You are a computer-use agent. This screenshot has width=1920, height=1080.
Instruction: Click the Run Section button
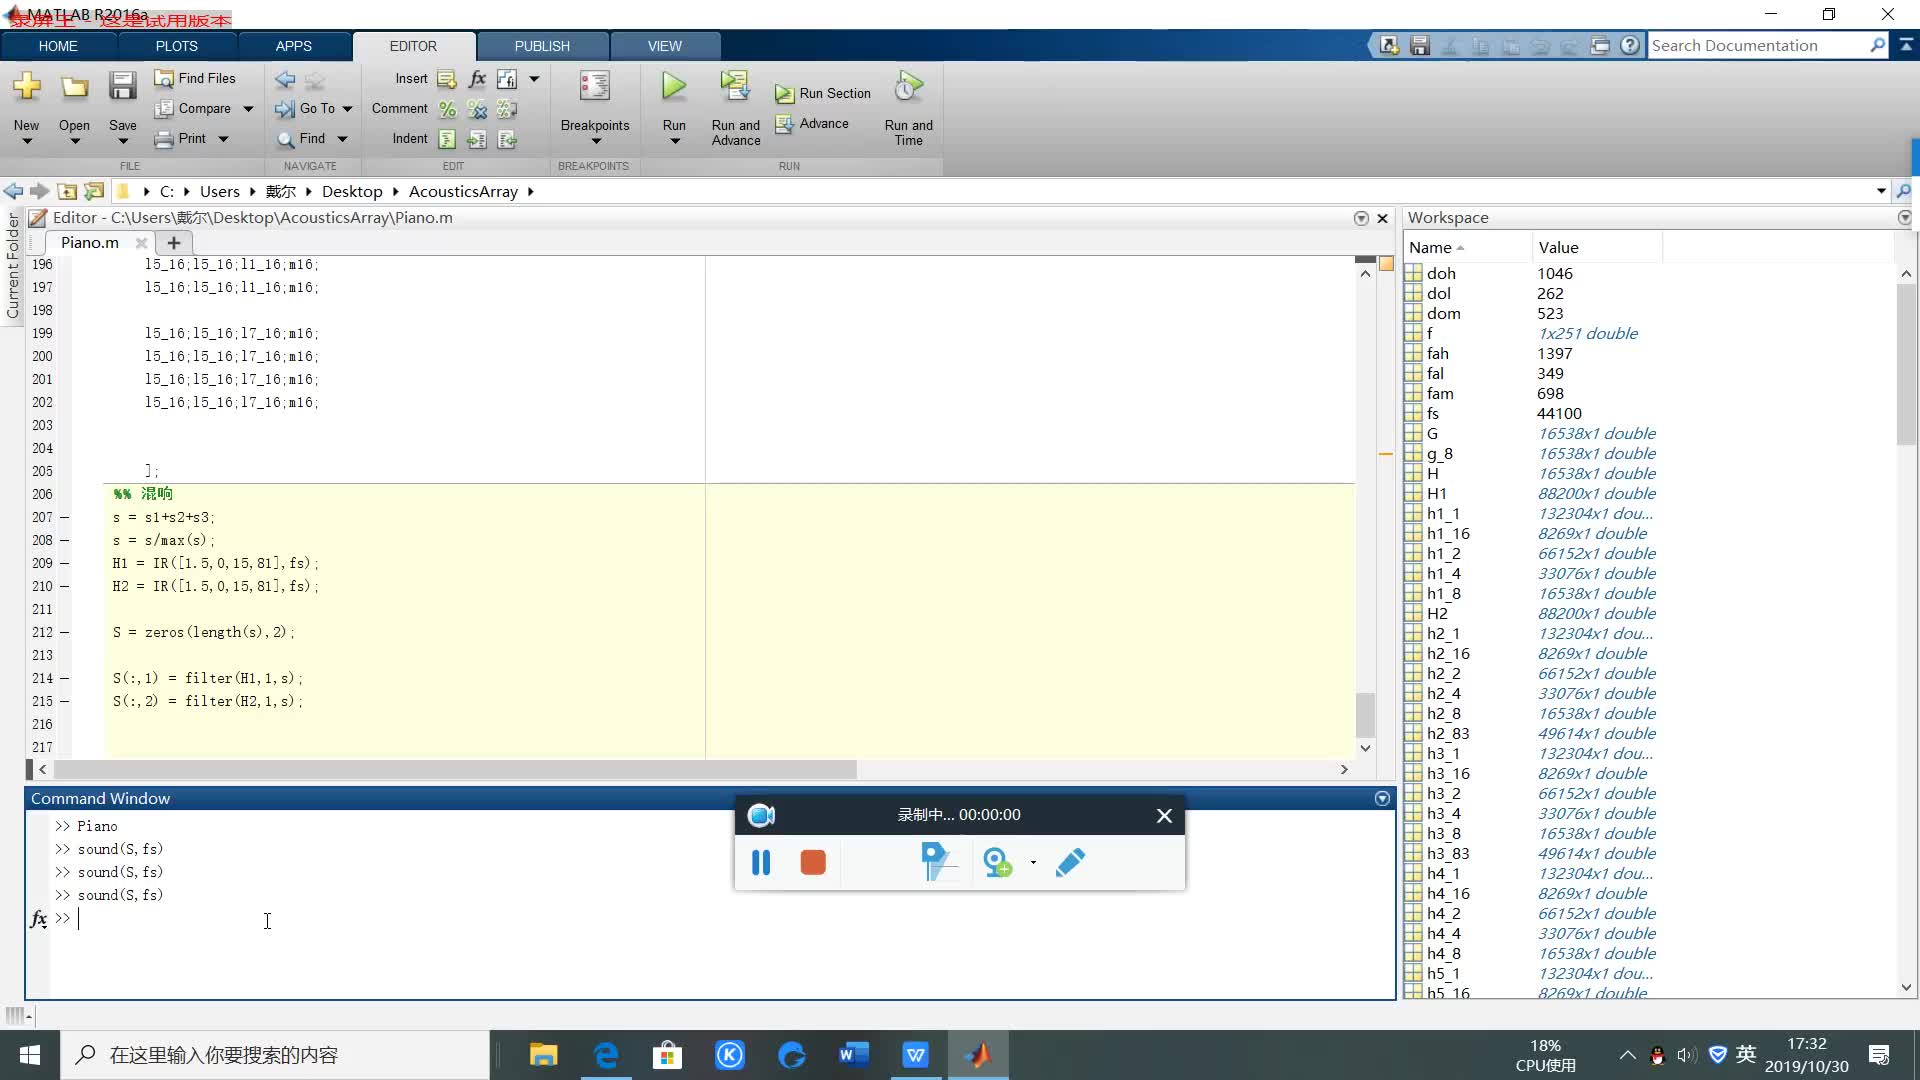tap(823, 93)
